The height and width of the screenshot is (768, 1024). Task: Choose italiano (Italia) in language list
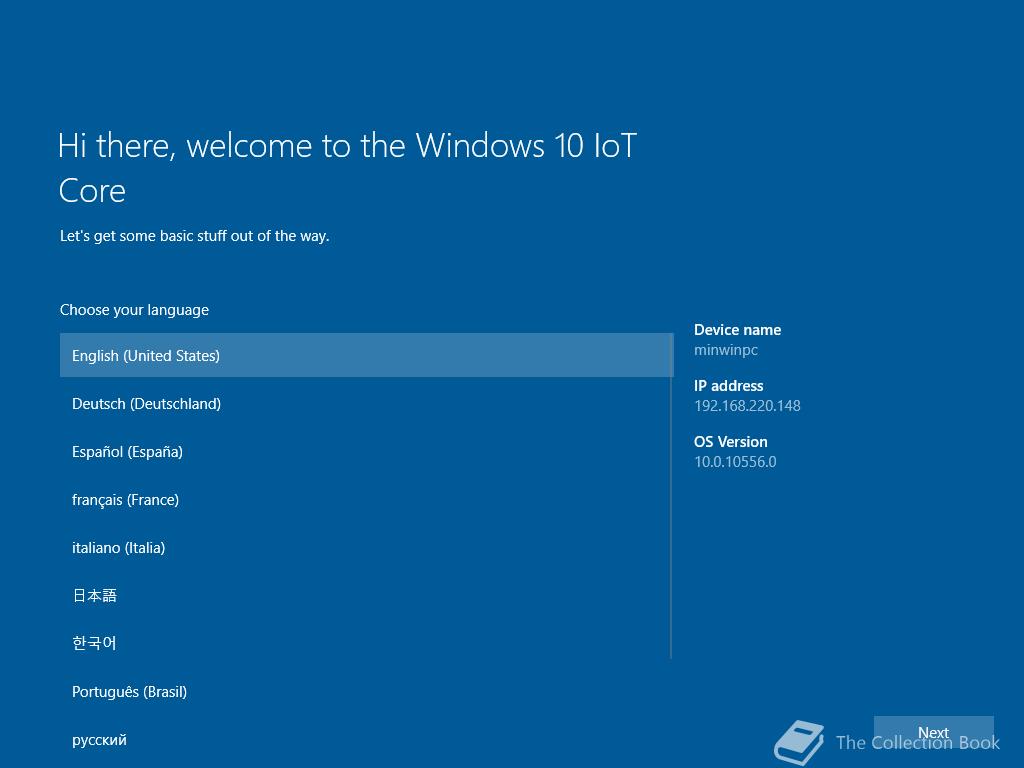point(366,547)
